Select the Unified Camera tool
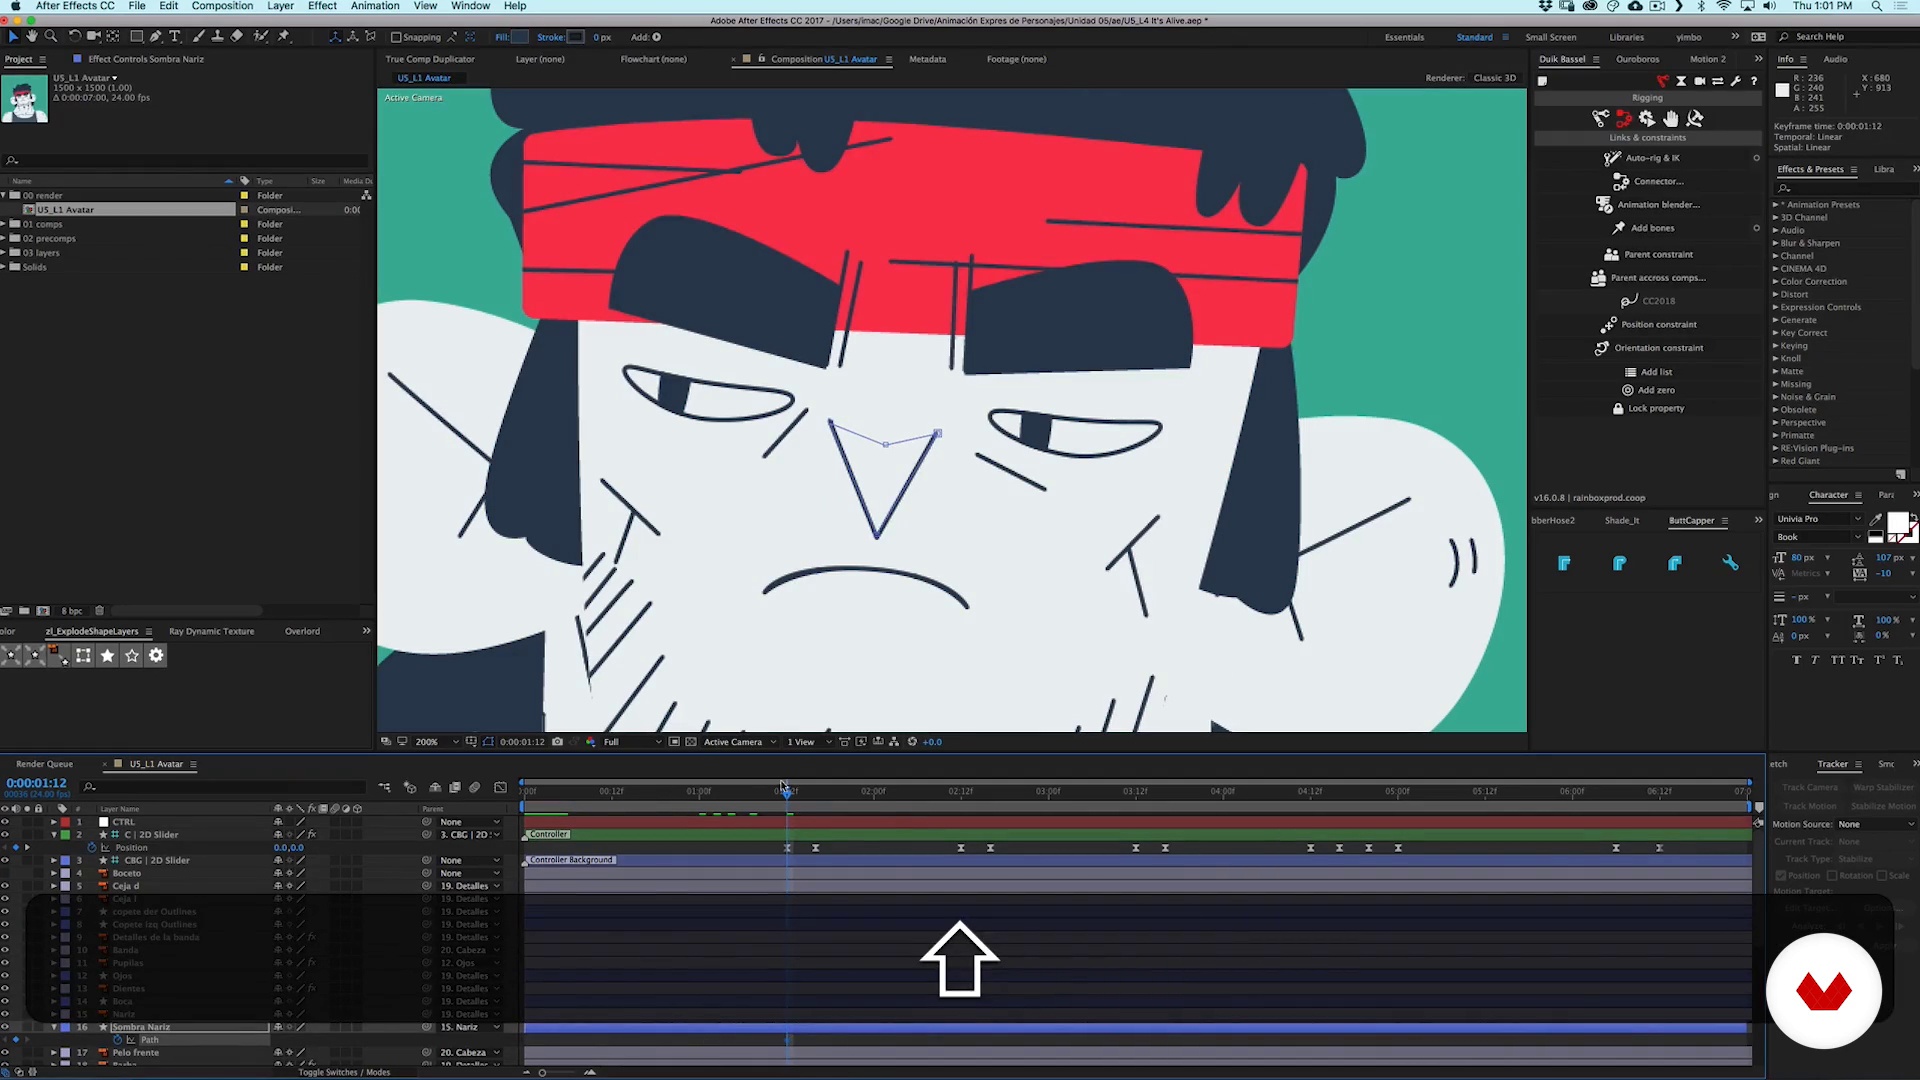Screen dimensions: 1920x1080 pyautogui.click(x=93, y=36)
